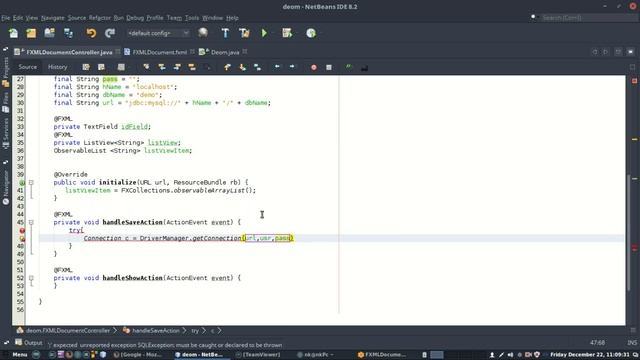Click the editor vertical scrollbar
Image resolution: width=640 pixels, height=360 pixels.
[x=629, y=233]
